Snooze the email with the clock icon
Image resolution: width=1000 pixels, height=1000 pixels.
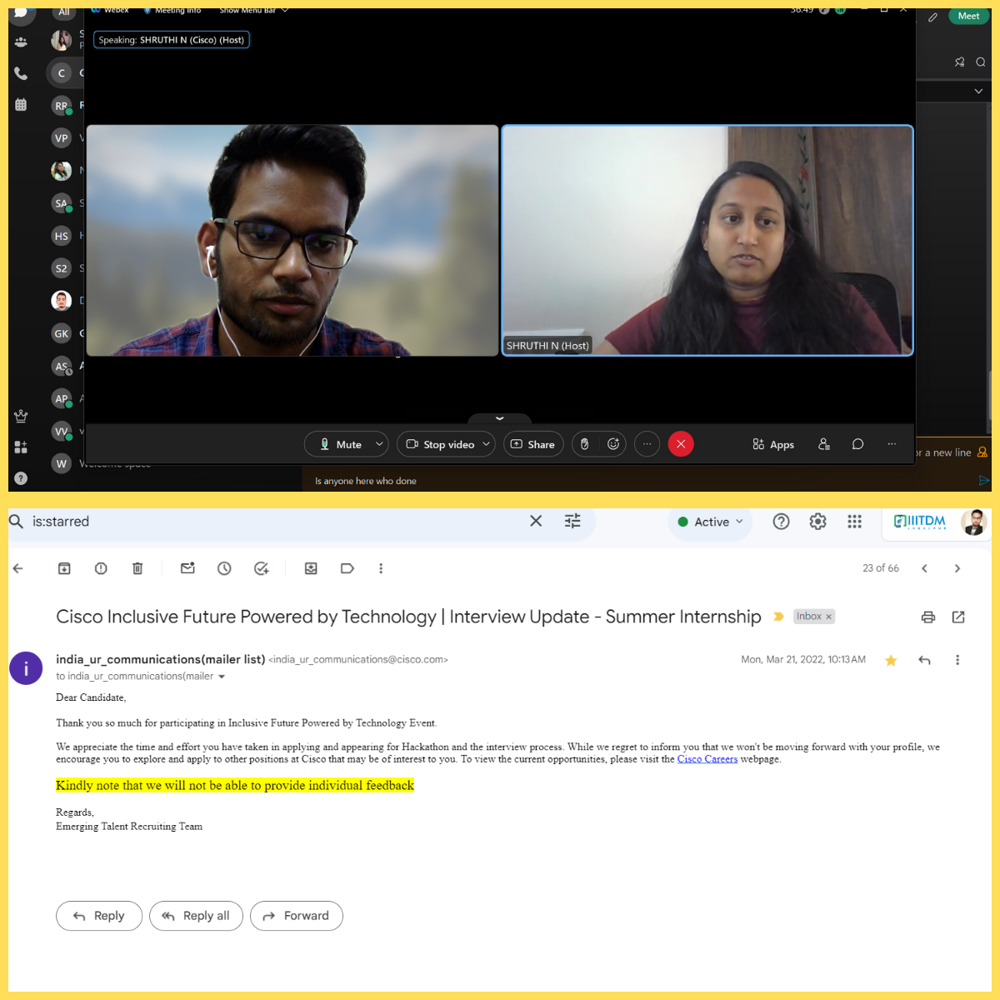[224, 568]
